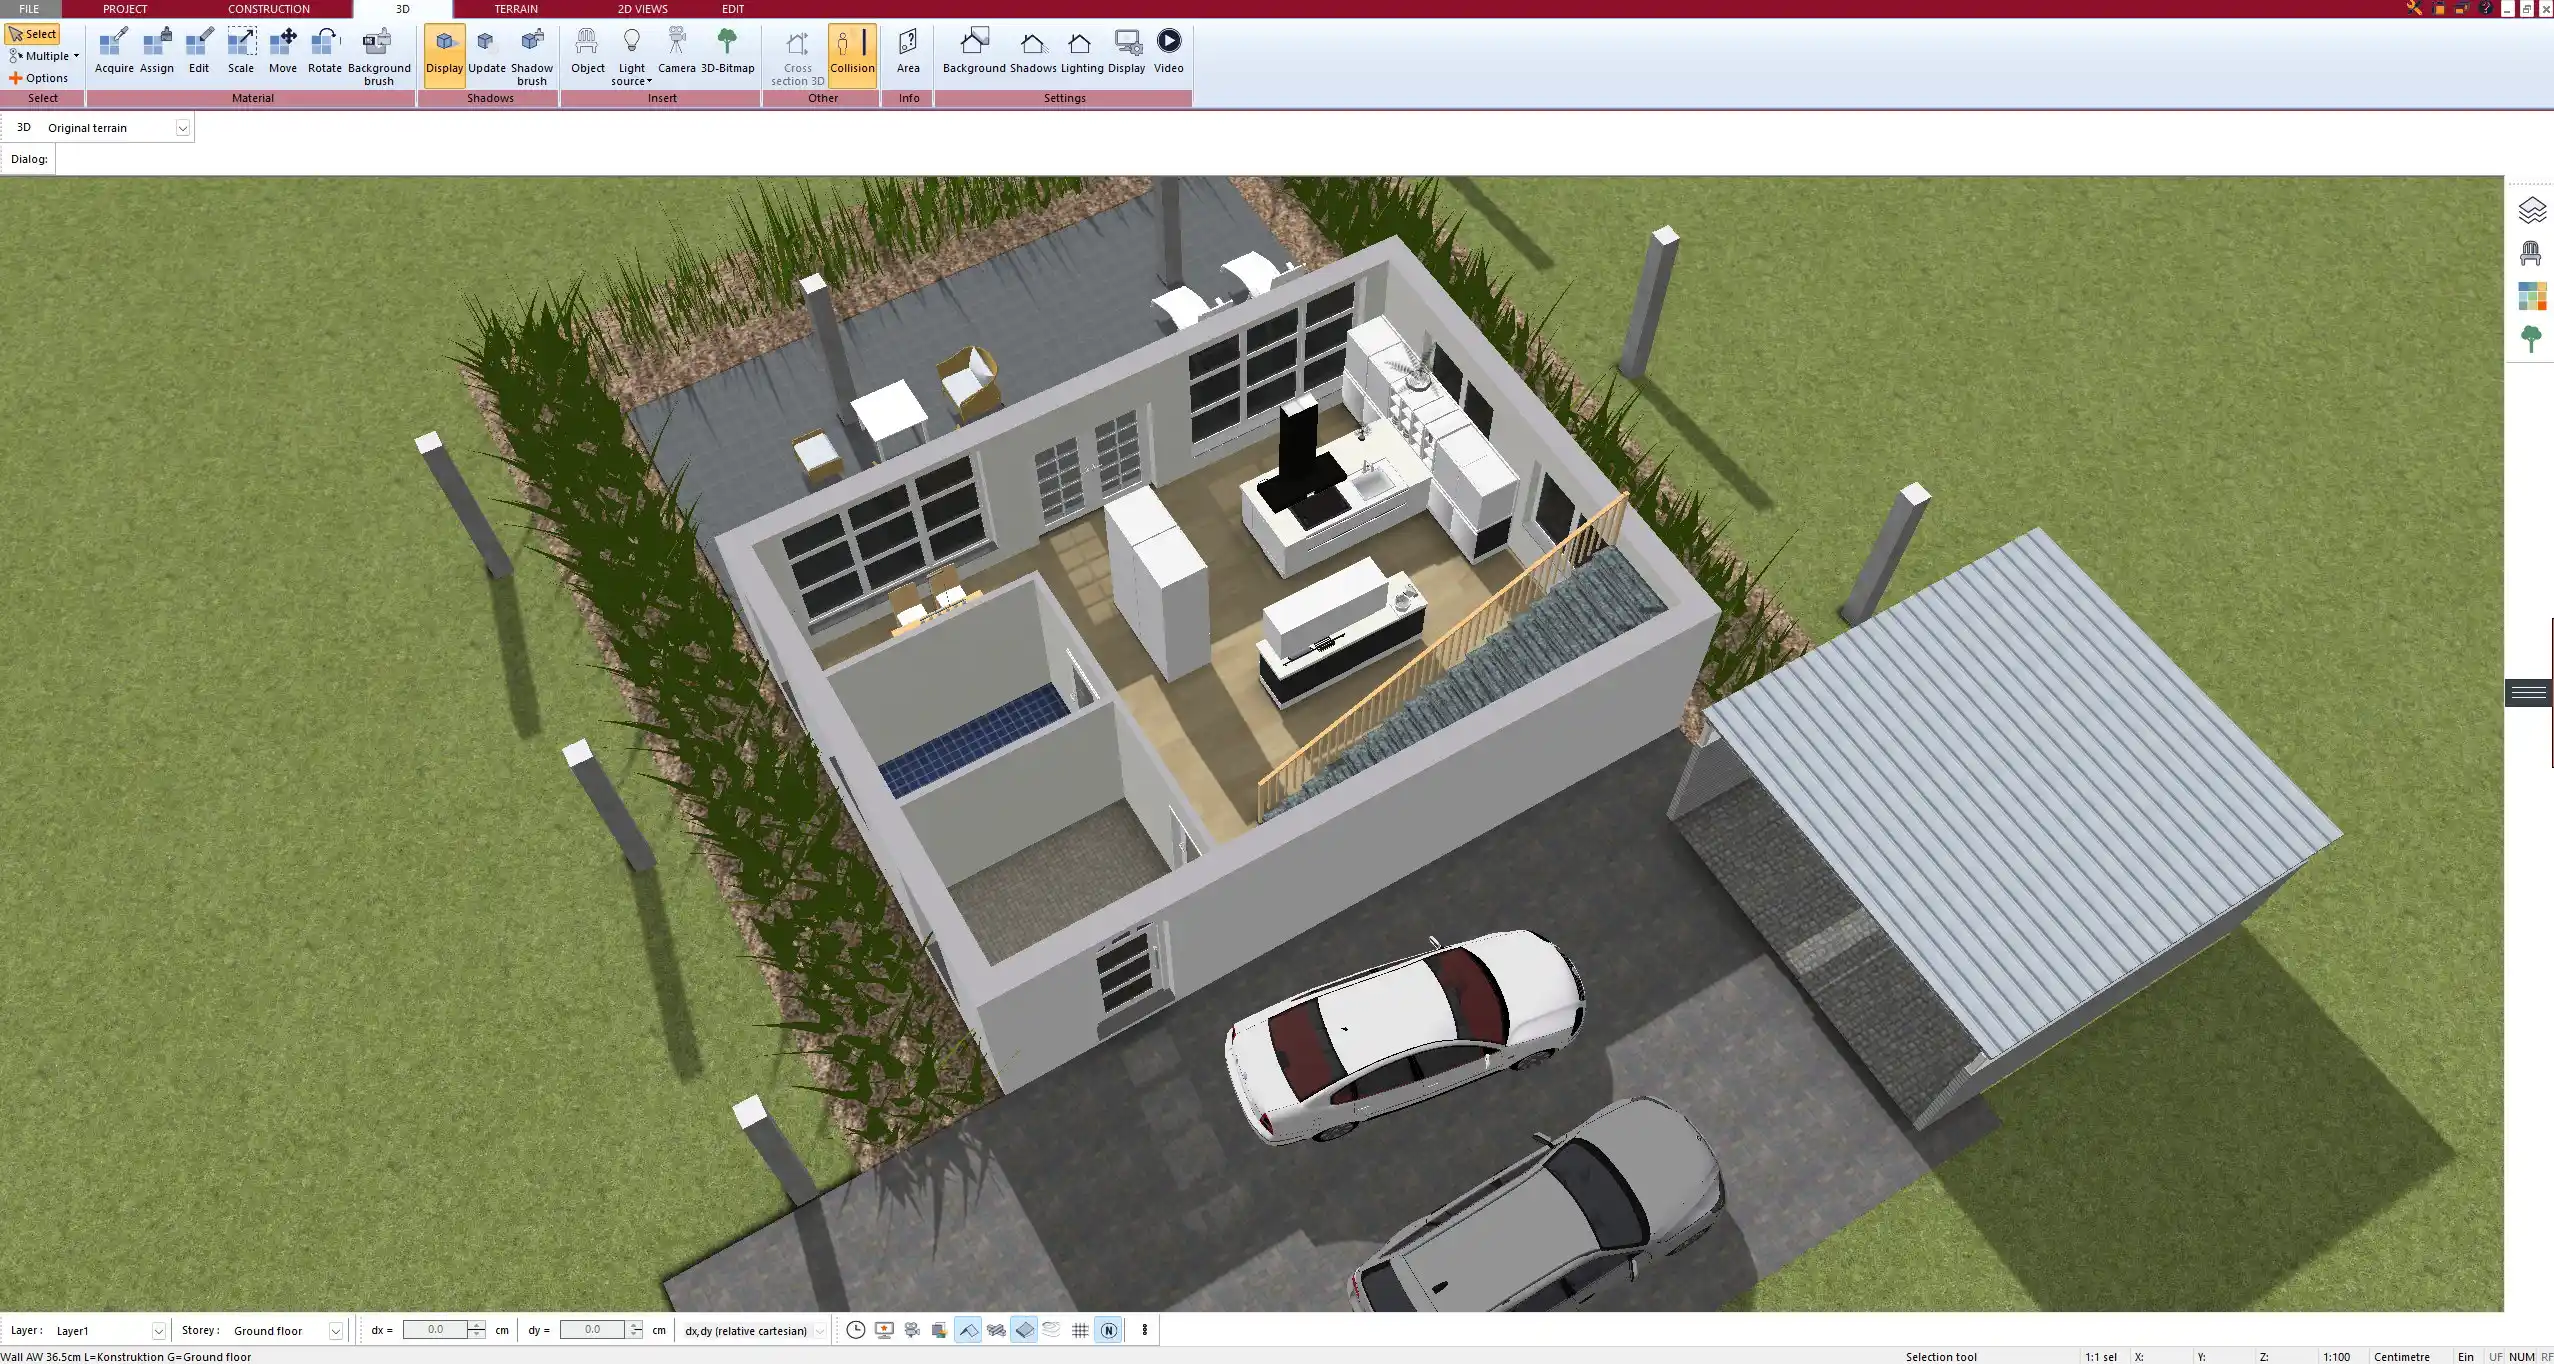Start a Video recording
This screenshot has width=2554, height=1364.
coord(1167,52)
